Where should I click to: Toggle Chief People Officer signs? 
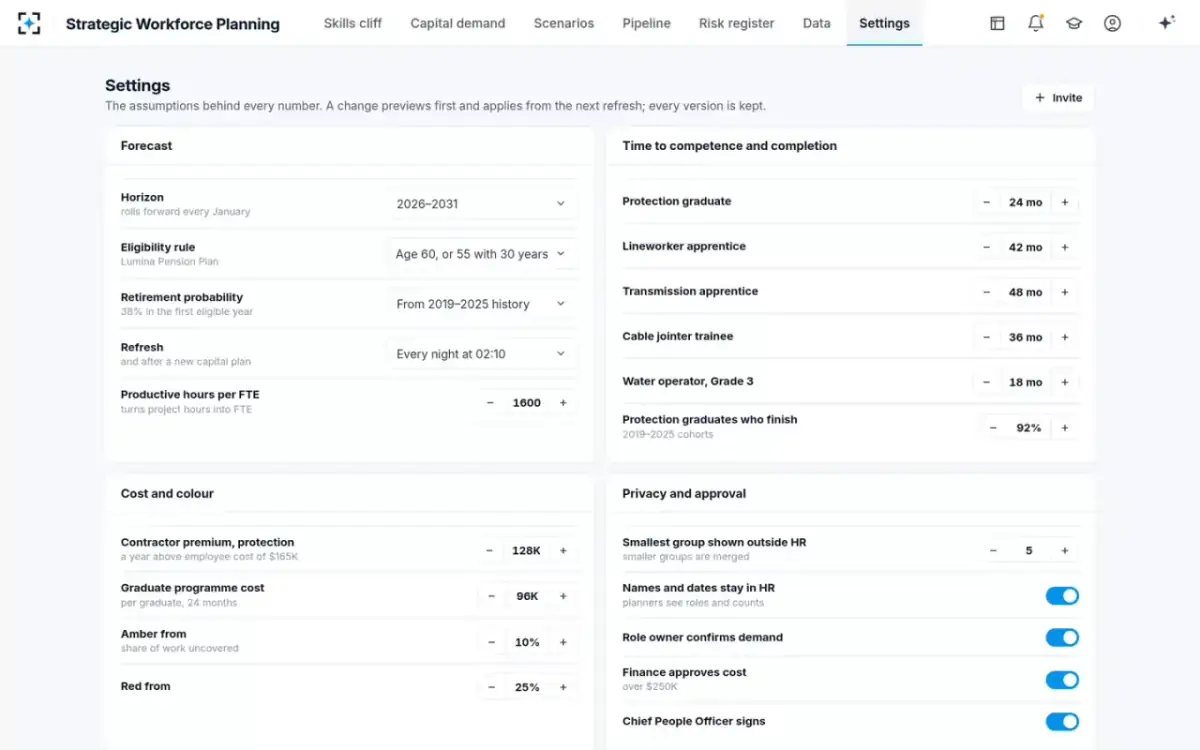pos(1062,722)
